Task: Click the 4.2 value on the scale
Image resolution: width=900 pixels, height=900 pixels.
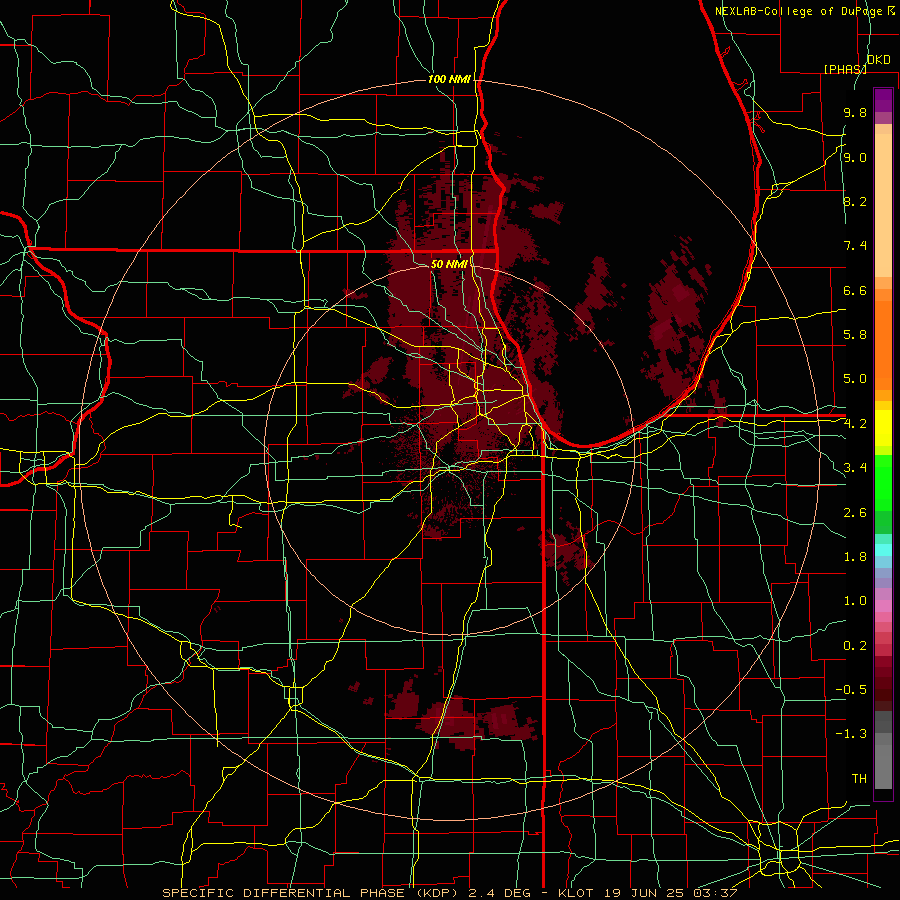Action: tap(855, 424)
